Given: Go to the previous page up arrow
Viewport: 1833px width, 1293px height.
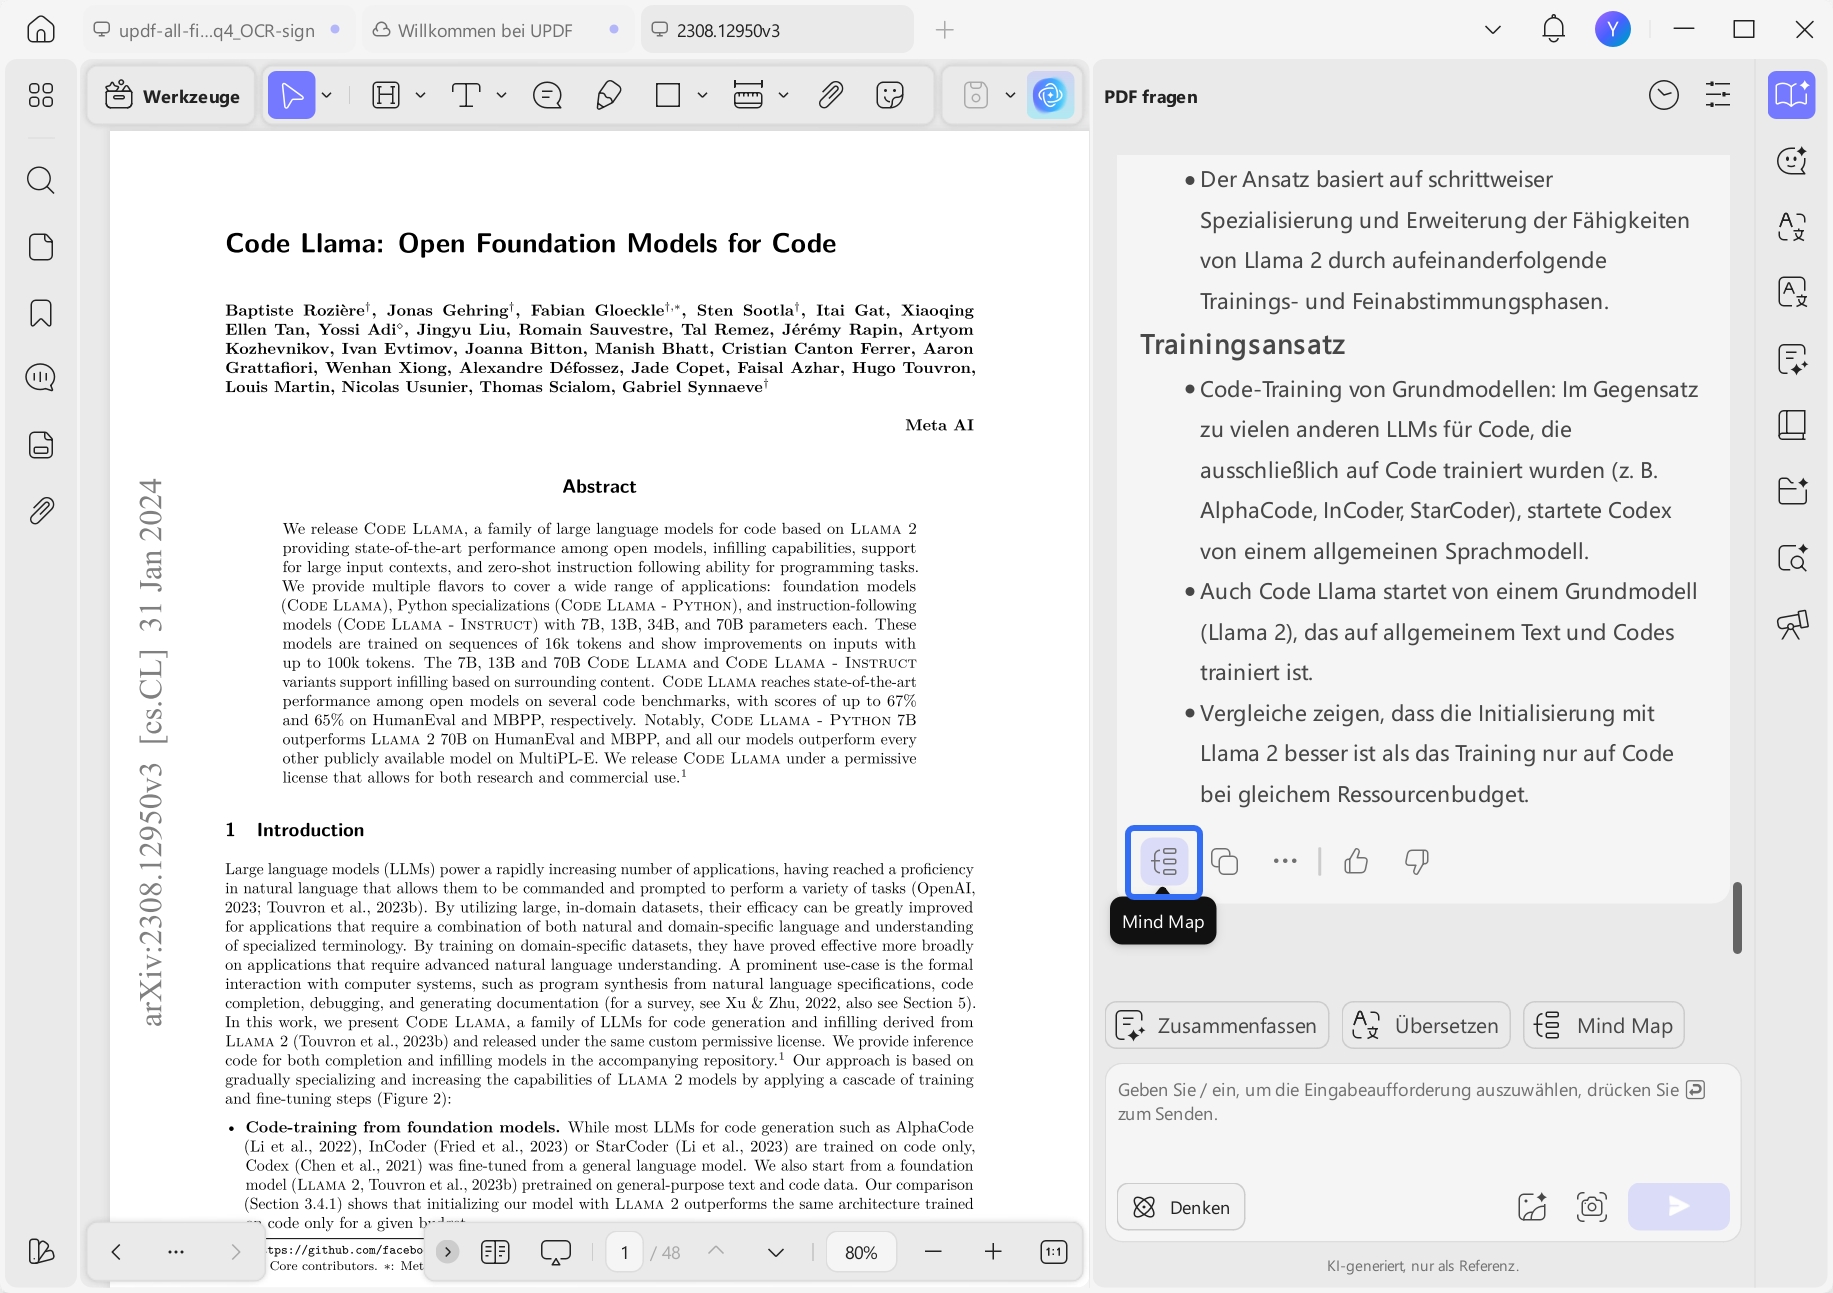Looking at the screenshot, I should [716, 1251].
